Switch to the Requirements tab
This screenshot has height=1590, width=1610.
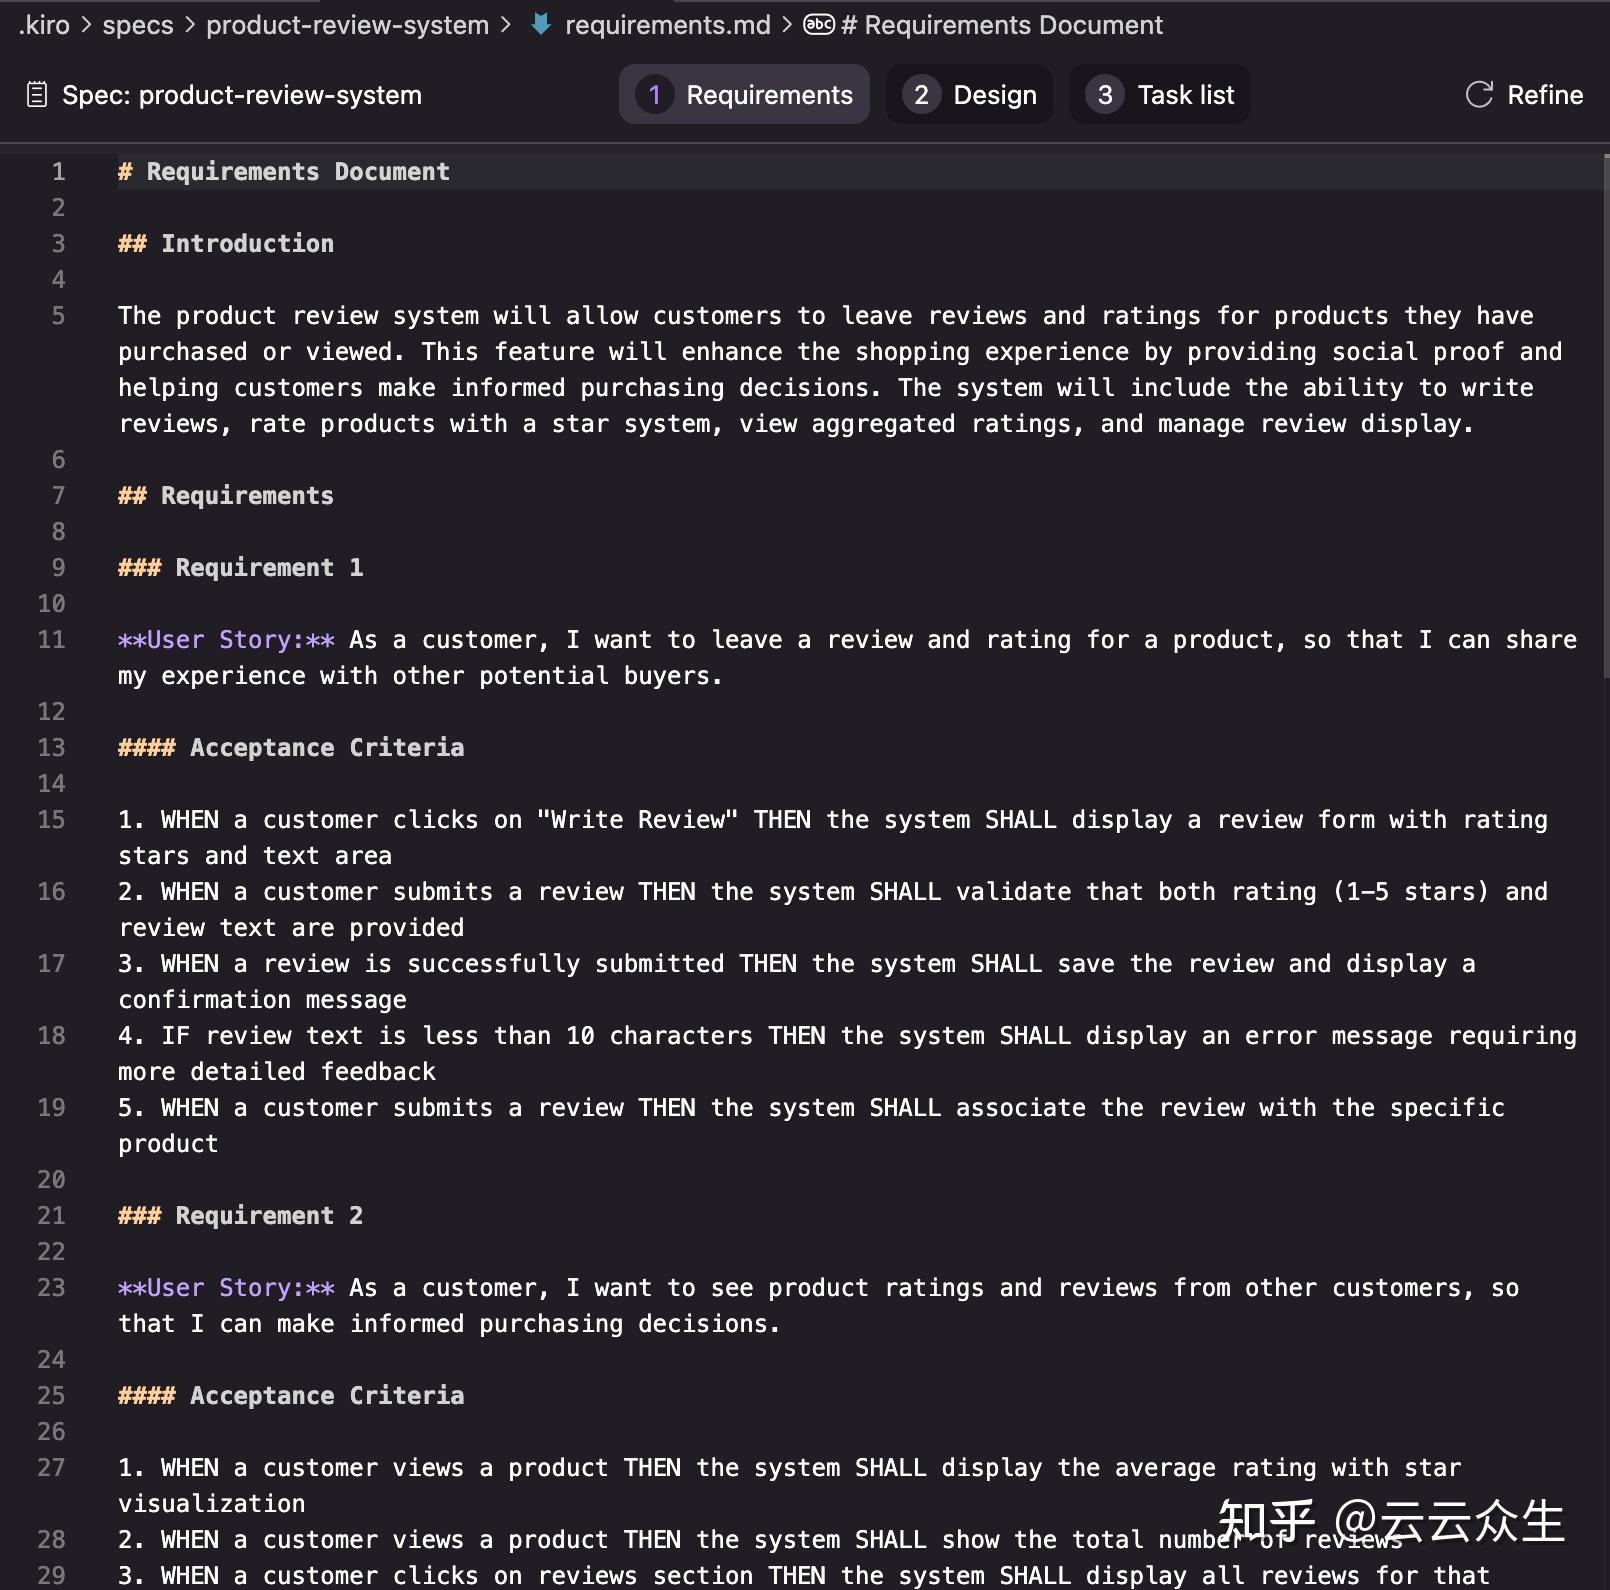(x=768, y=95)
